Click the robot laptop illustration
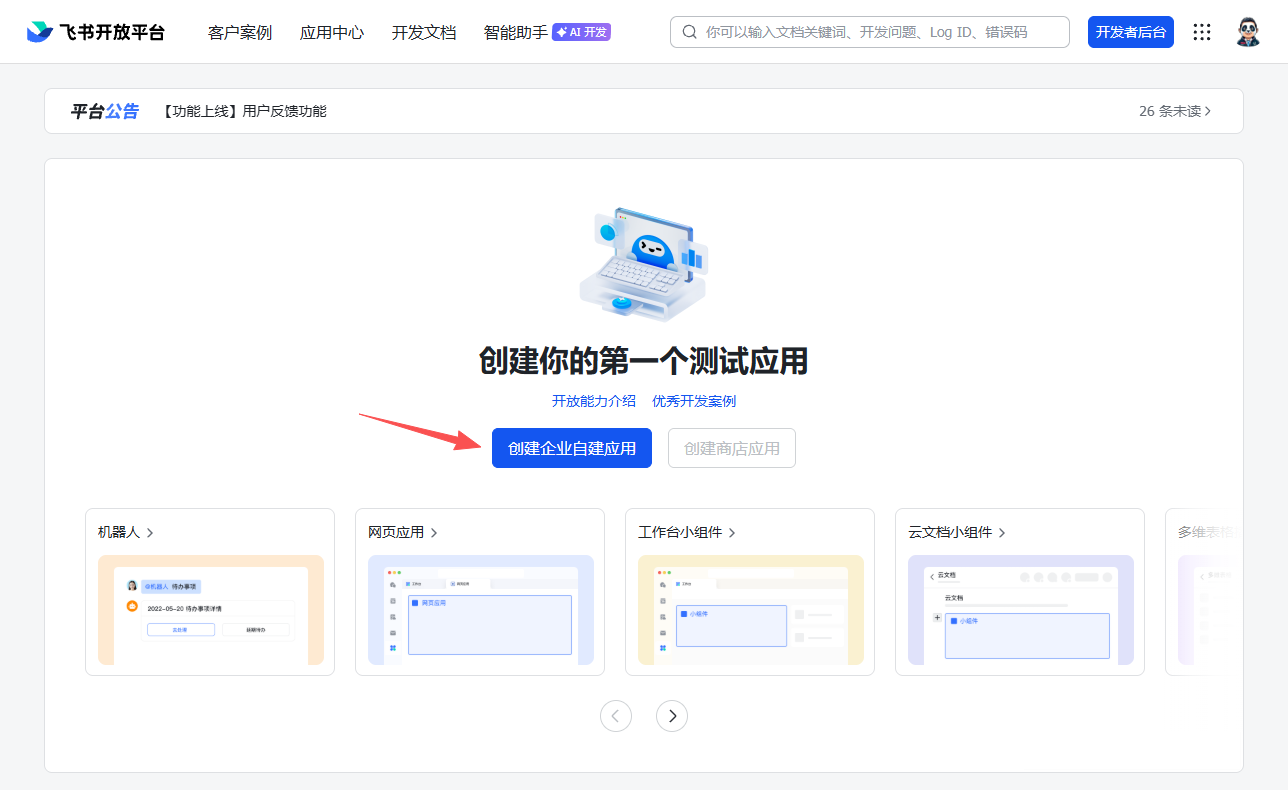 point(644,265)
